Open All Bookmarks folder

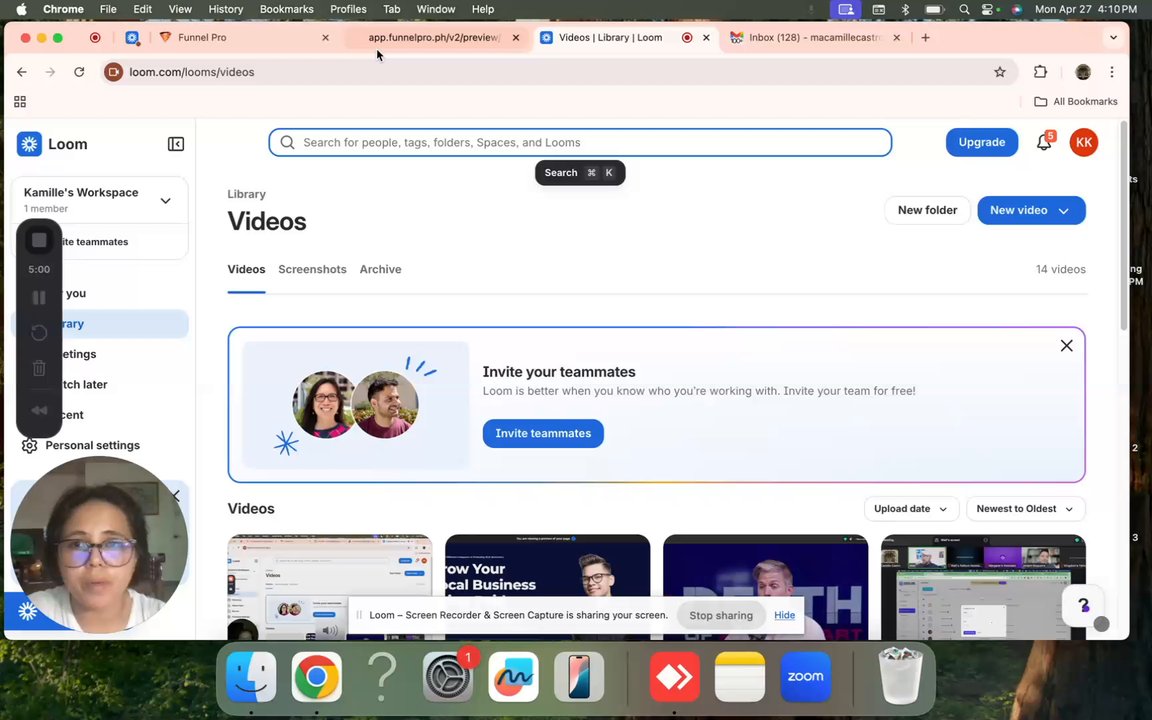click(1076, 101)
